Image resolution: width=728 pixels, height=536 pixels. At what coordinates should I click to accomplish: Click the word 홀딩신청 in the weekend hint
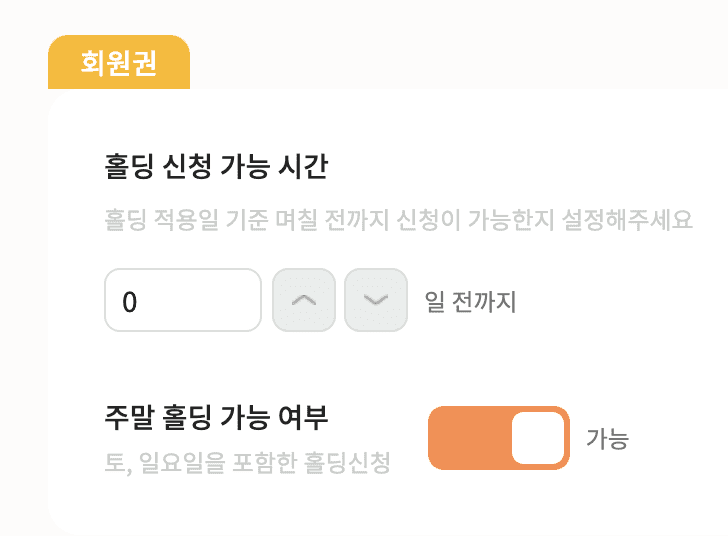coord(347,463)
